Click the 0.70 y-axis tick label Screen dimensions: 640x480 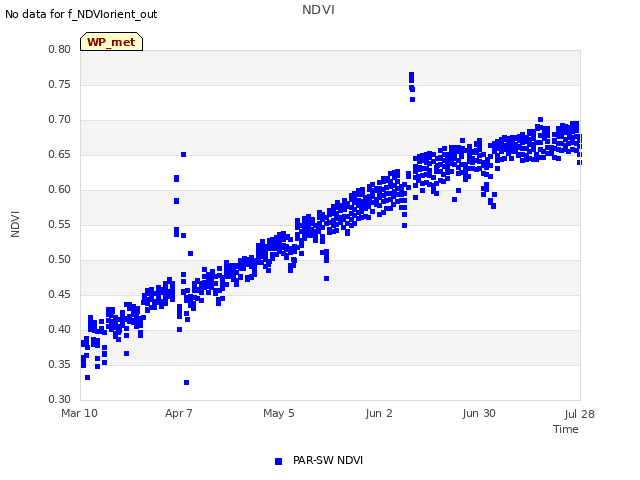59,120
